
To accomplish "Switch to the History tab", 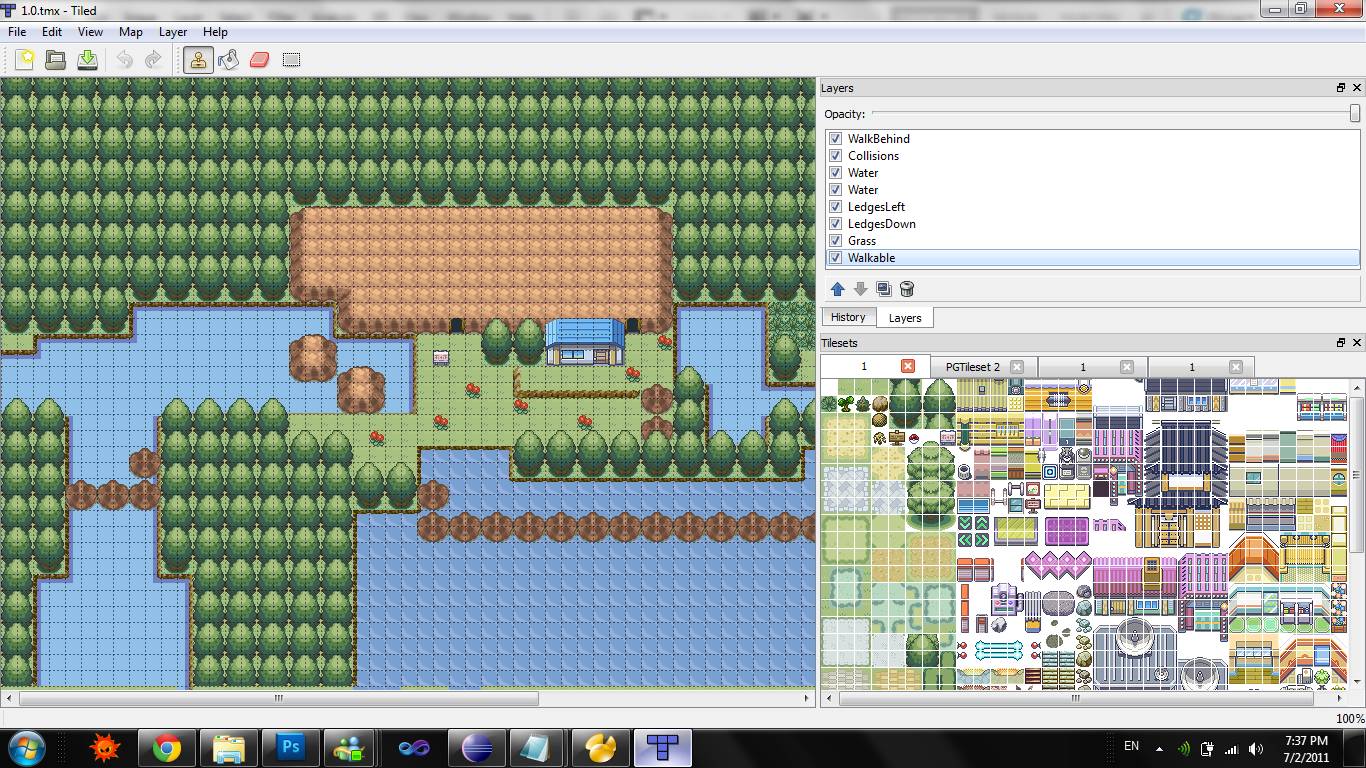I will (x=848, y=317).
